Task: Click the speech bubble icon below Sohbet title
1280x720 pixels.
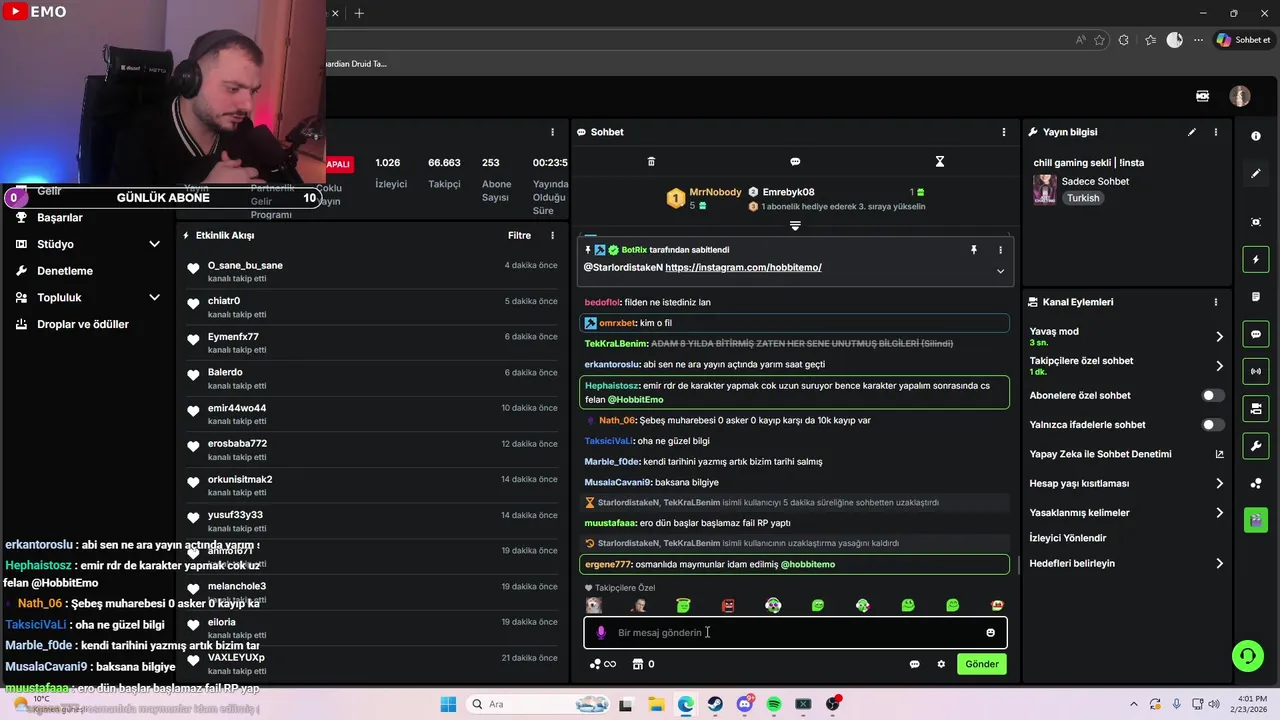Action: tap(795, 161)
